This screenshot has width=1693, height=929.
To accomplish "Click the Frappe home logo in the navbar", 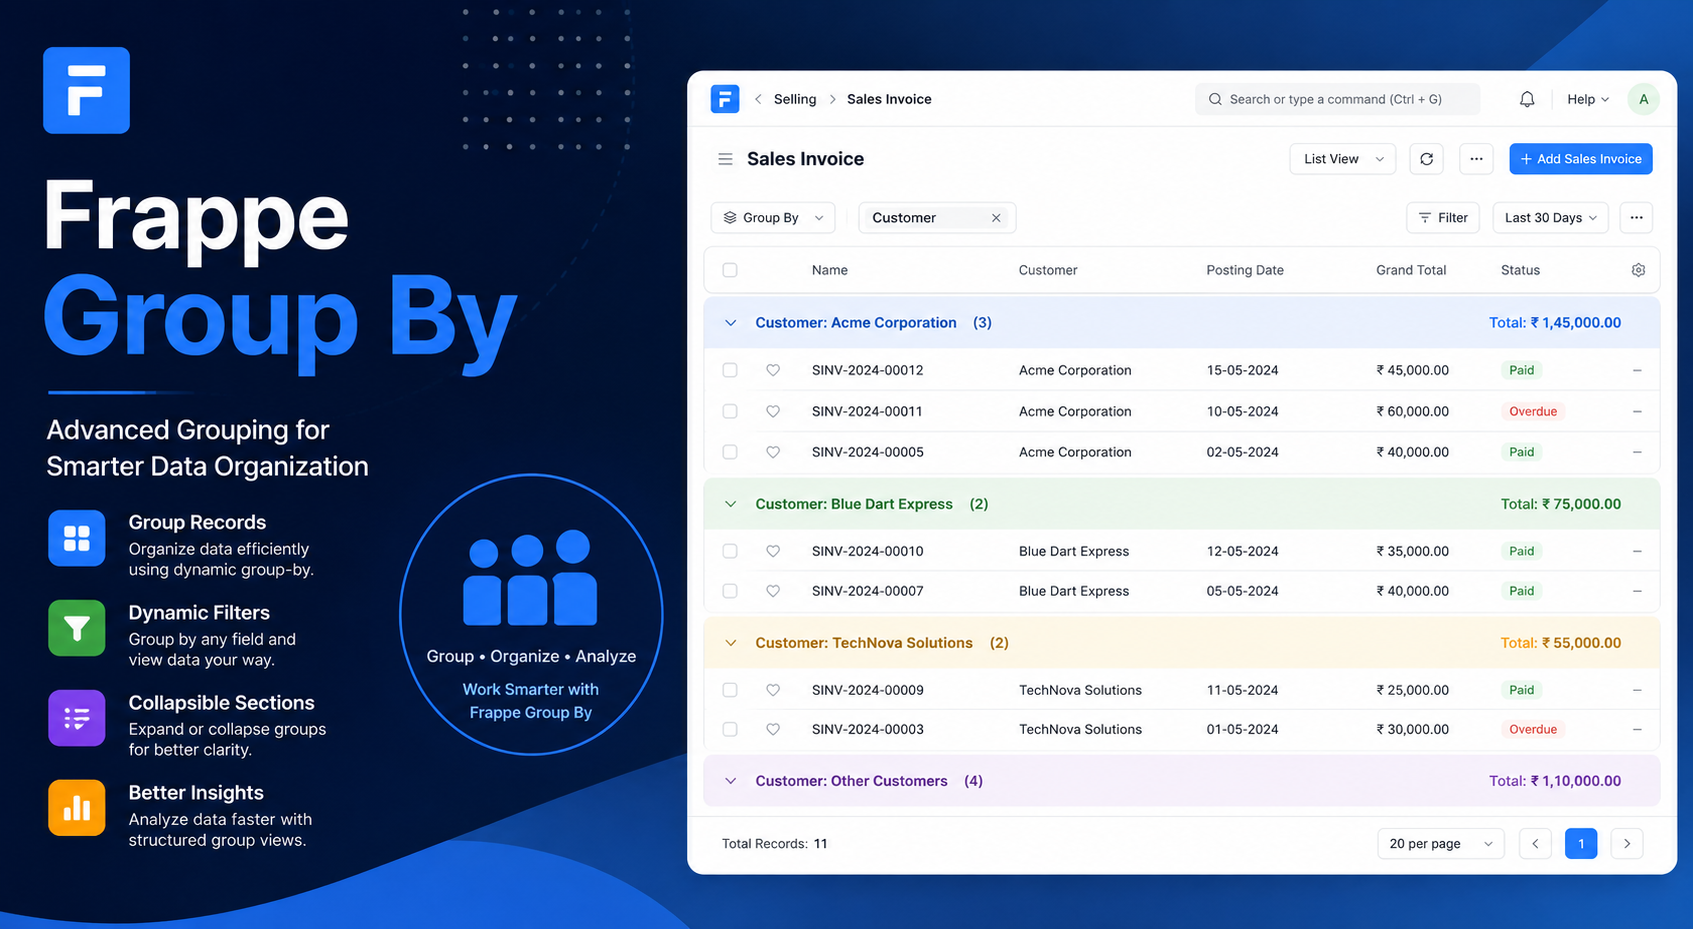I will [x=725, y=99].
